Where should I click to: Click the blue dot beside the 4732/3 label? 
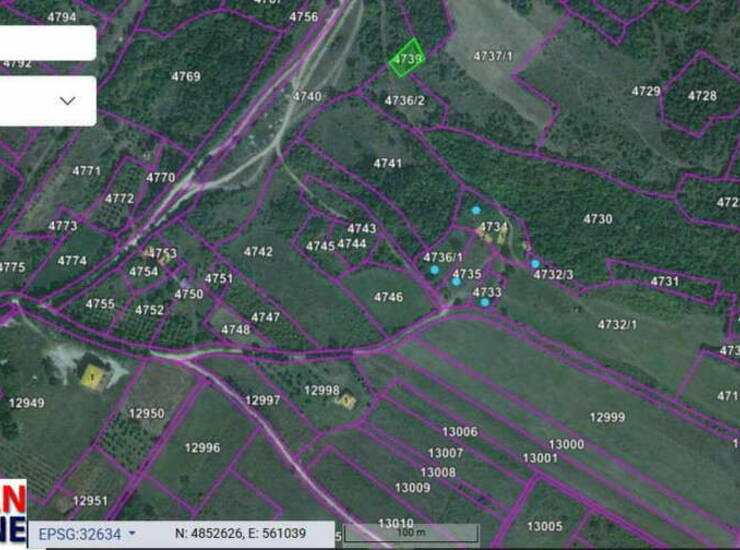pos(535,264)
